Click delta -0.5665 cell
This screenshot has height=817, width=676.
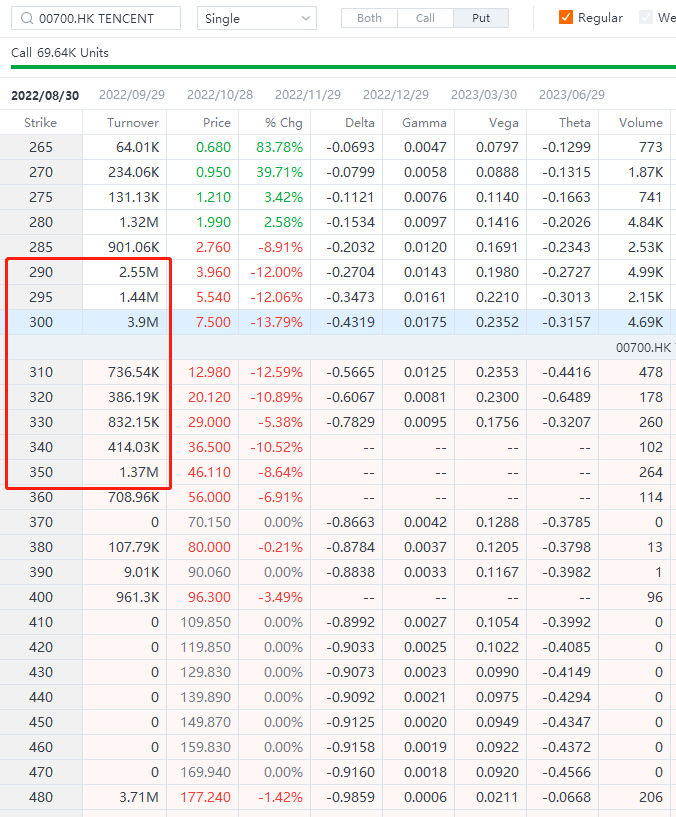point(350,373)
